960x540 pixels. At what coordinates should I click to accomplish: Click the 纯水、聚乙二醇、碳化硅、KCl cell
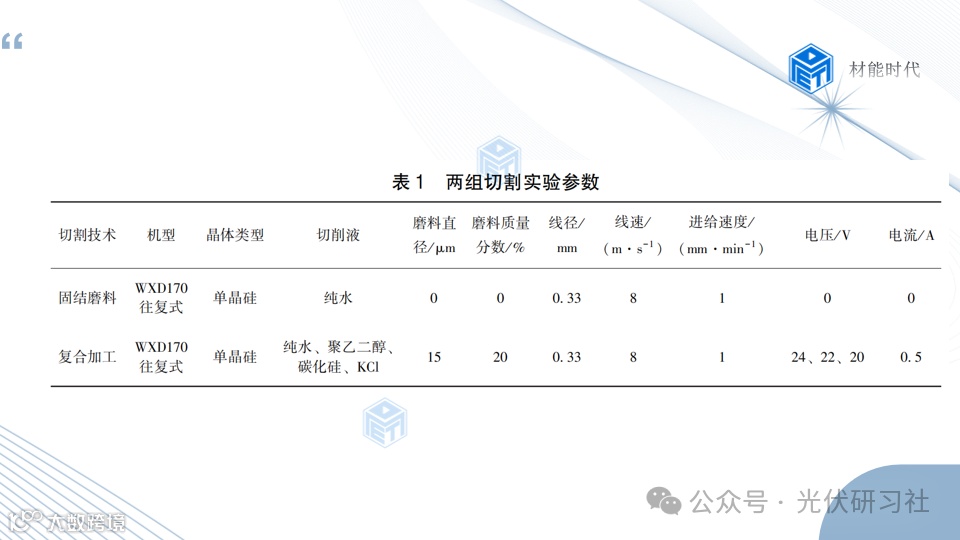point(338,357)
